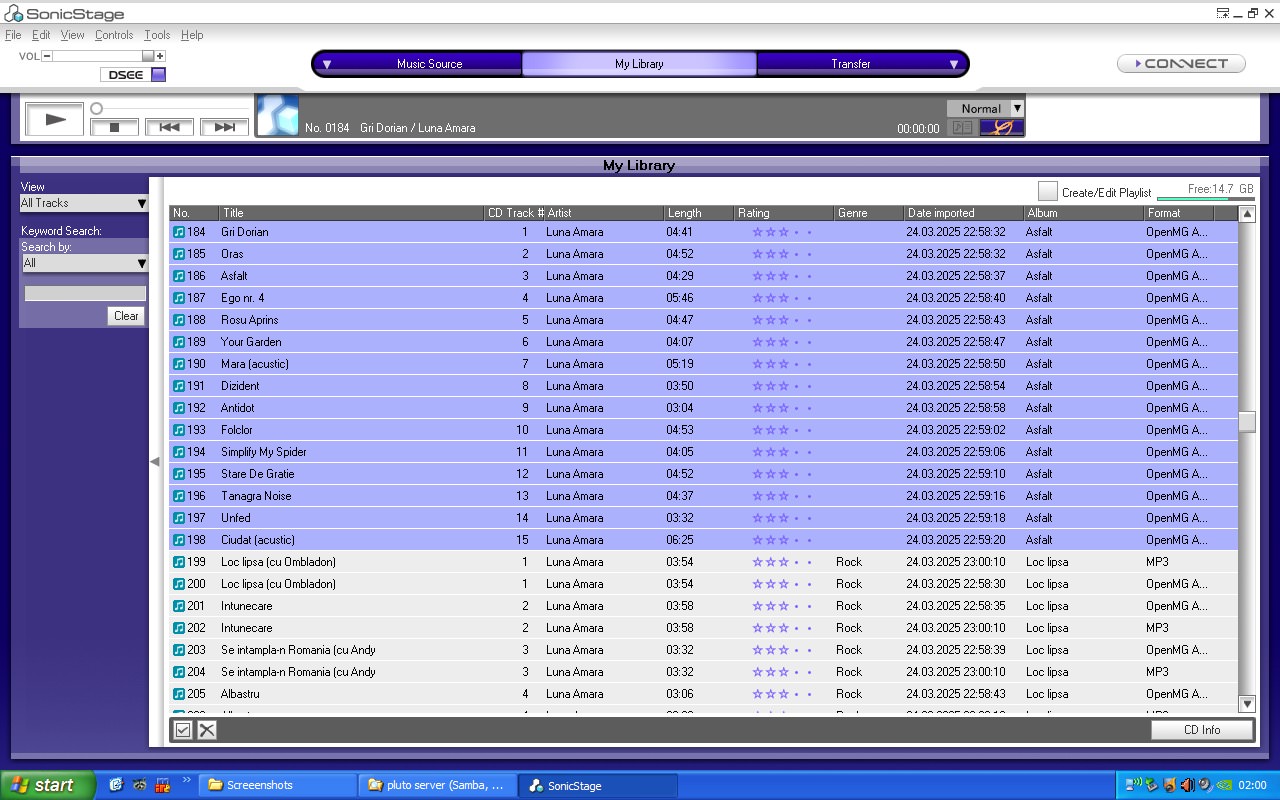
Task: Click the keyword search input field
Action: pyautogui.click(x=85, y=294)
